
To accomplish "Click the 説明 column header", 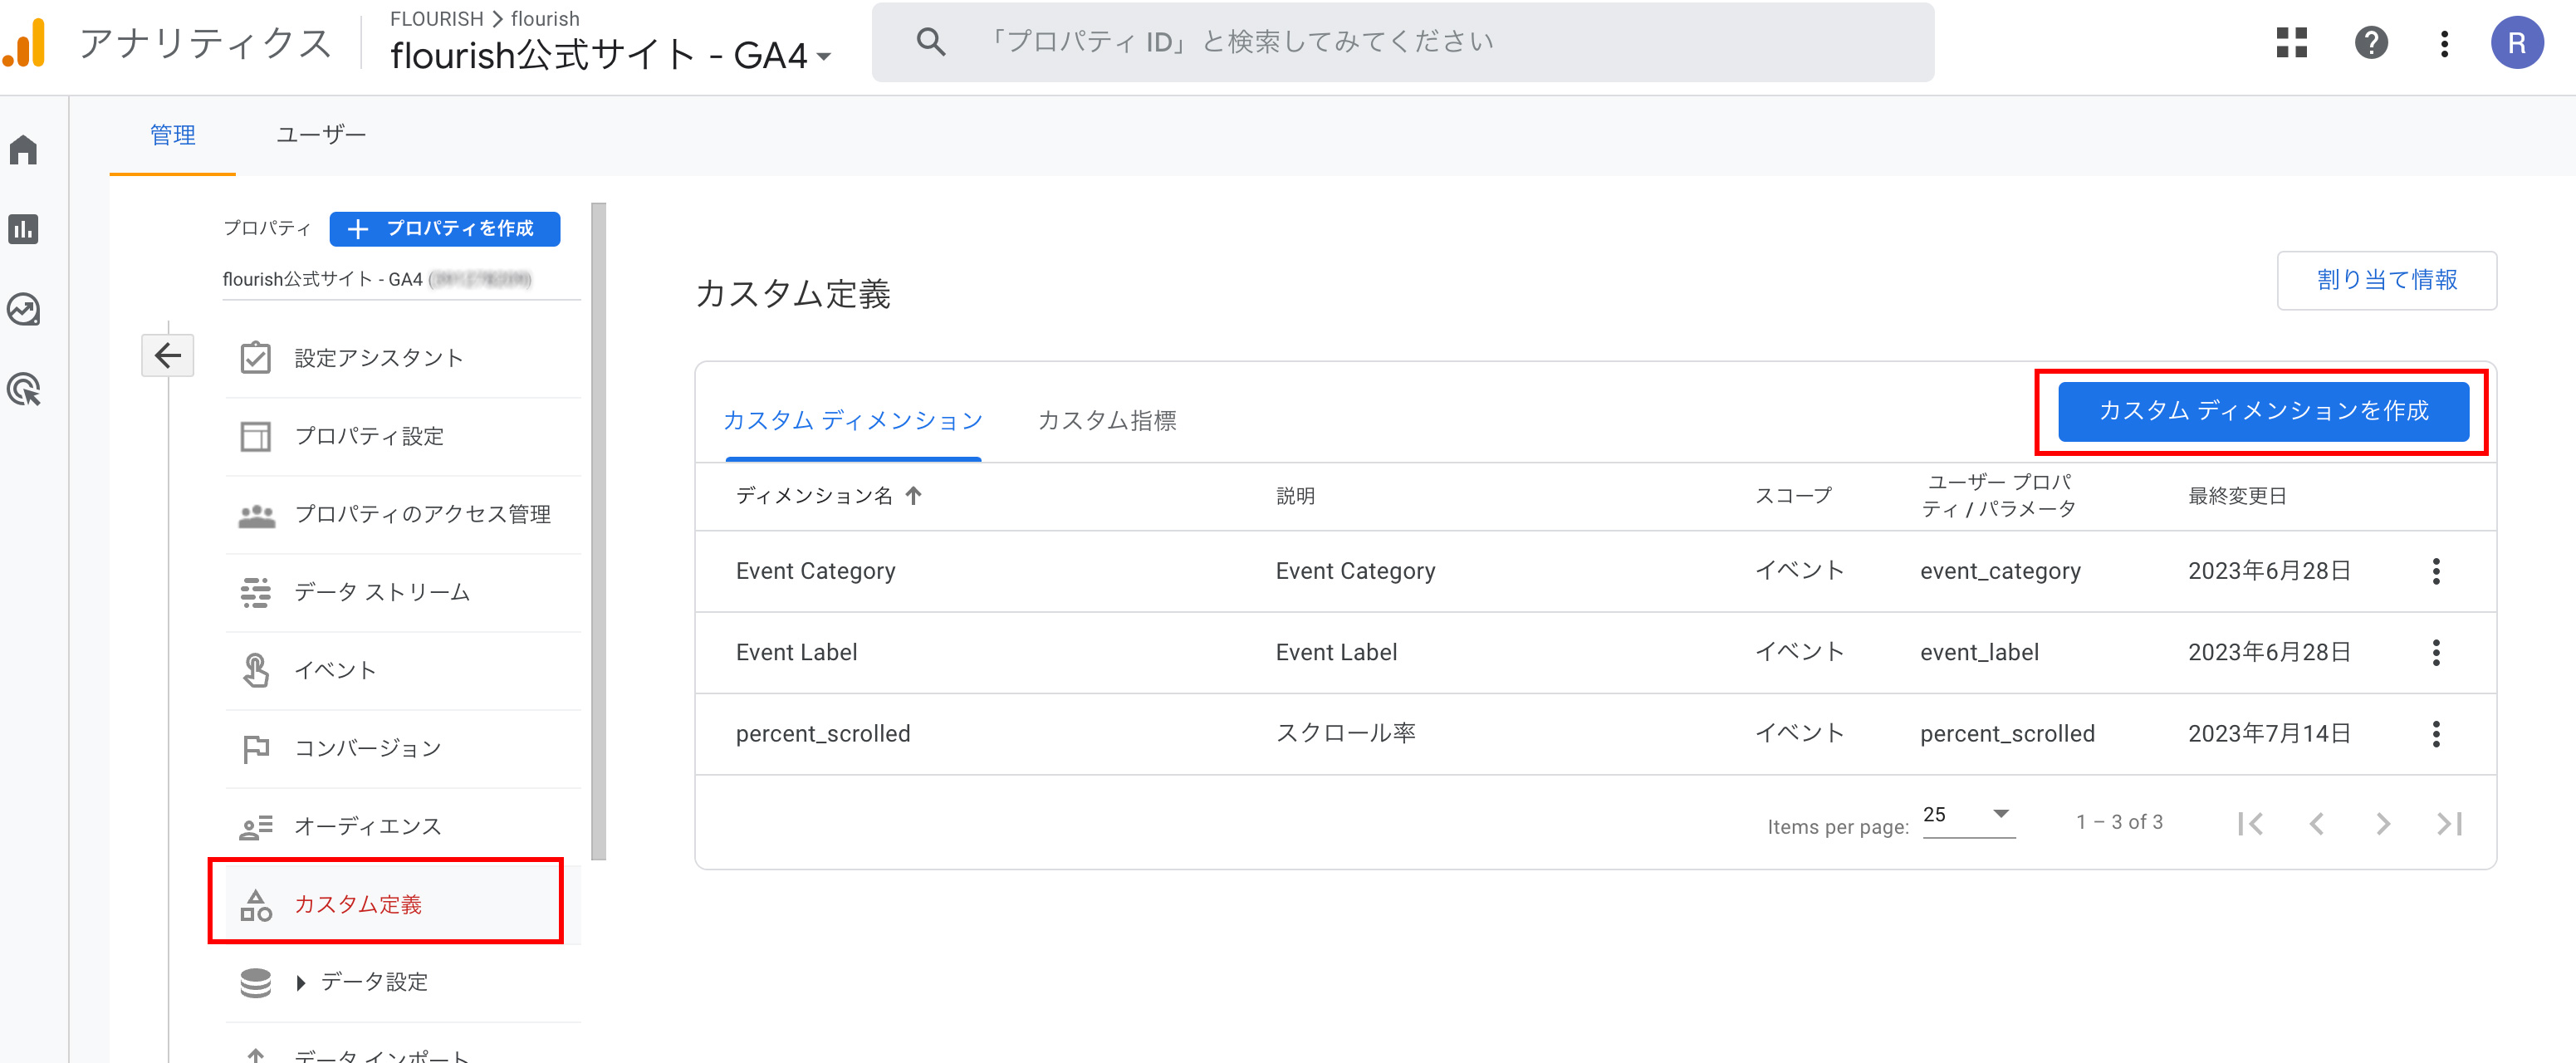I will tap(1295, 495).
